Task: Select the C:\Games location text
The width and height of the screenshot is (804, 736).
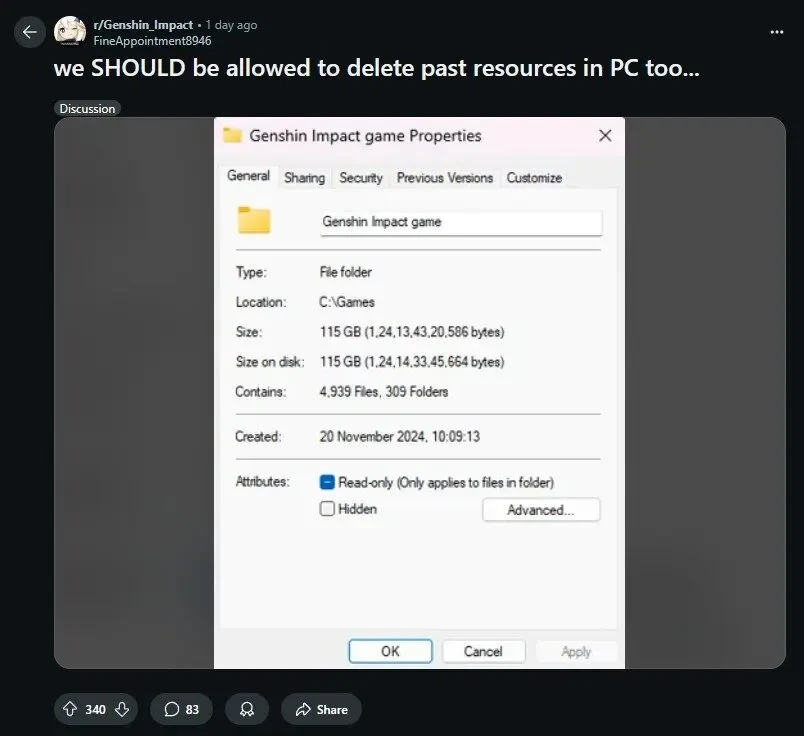Action: 347,302
